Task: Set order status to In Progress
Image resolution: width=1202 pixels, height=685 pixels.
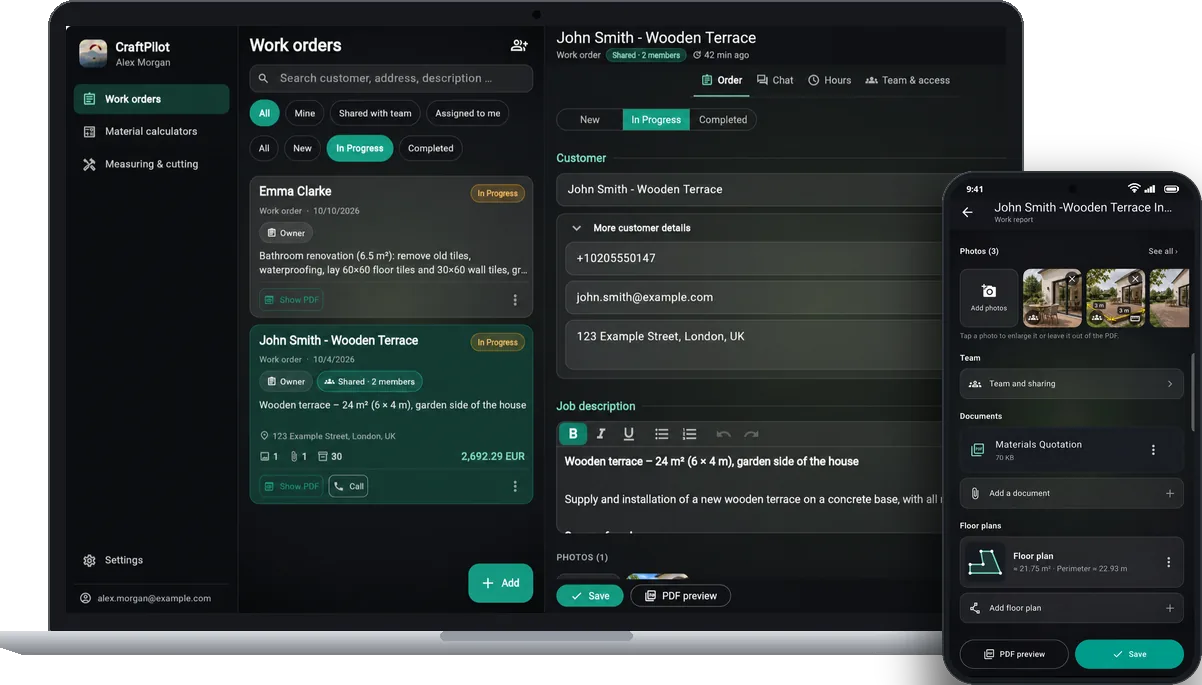Action: pyautogui.click(x=656, y=119)
